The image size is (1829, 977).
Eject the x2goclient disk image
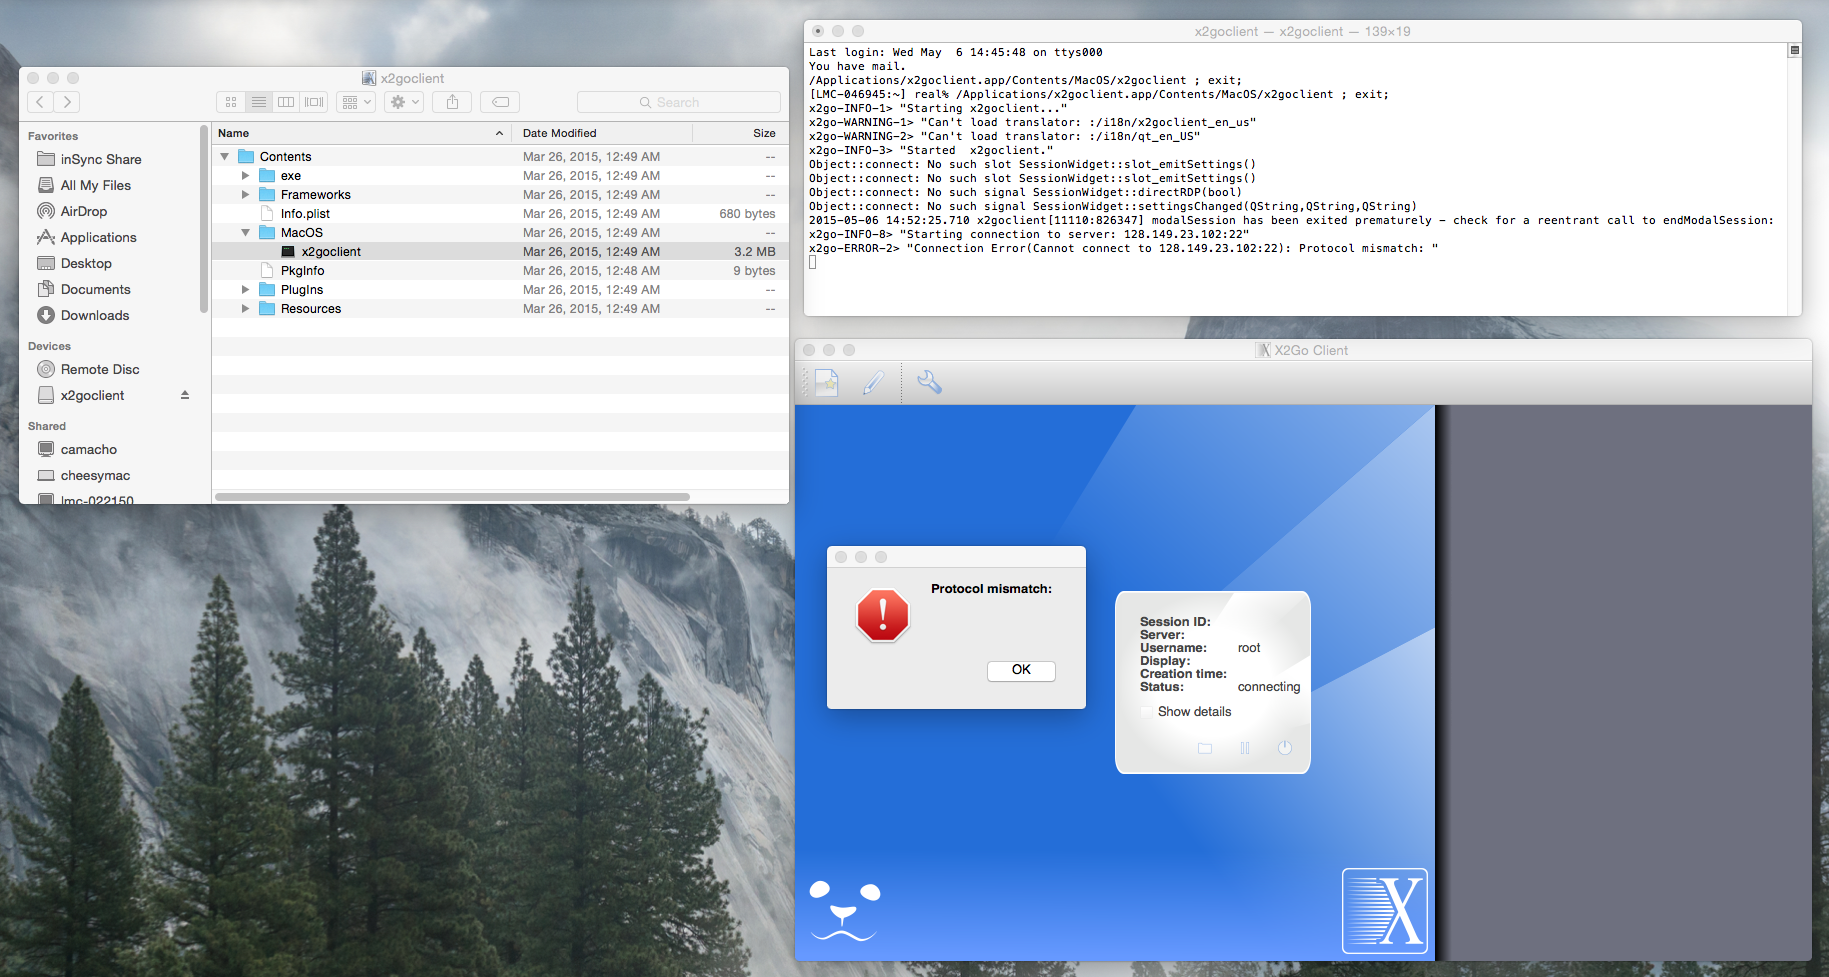(185, 395)
